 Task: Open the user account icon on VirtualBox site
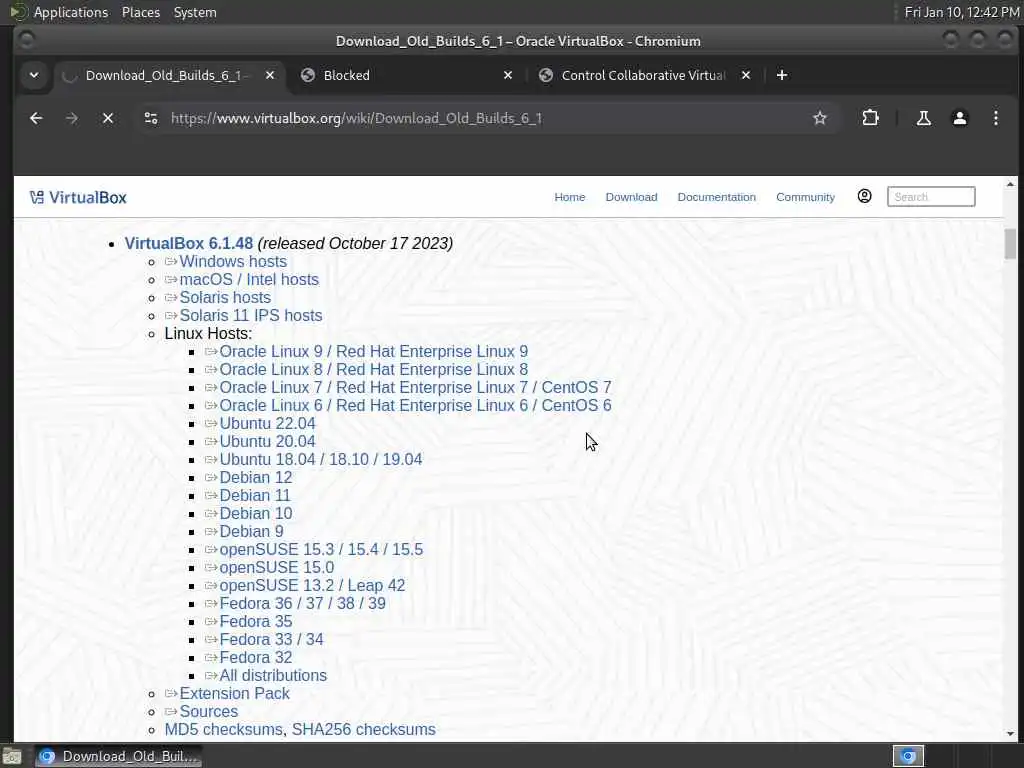[x=864, y=197]
